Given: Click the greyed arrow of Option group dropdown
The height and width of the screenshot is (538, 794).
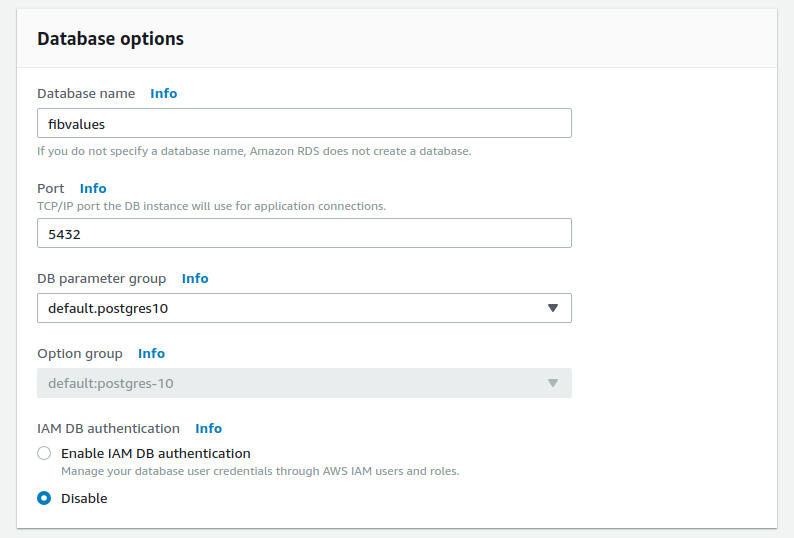Looking at the screenshot, I should point(553,383).
